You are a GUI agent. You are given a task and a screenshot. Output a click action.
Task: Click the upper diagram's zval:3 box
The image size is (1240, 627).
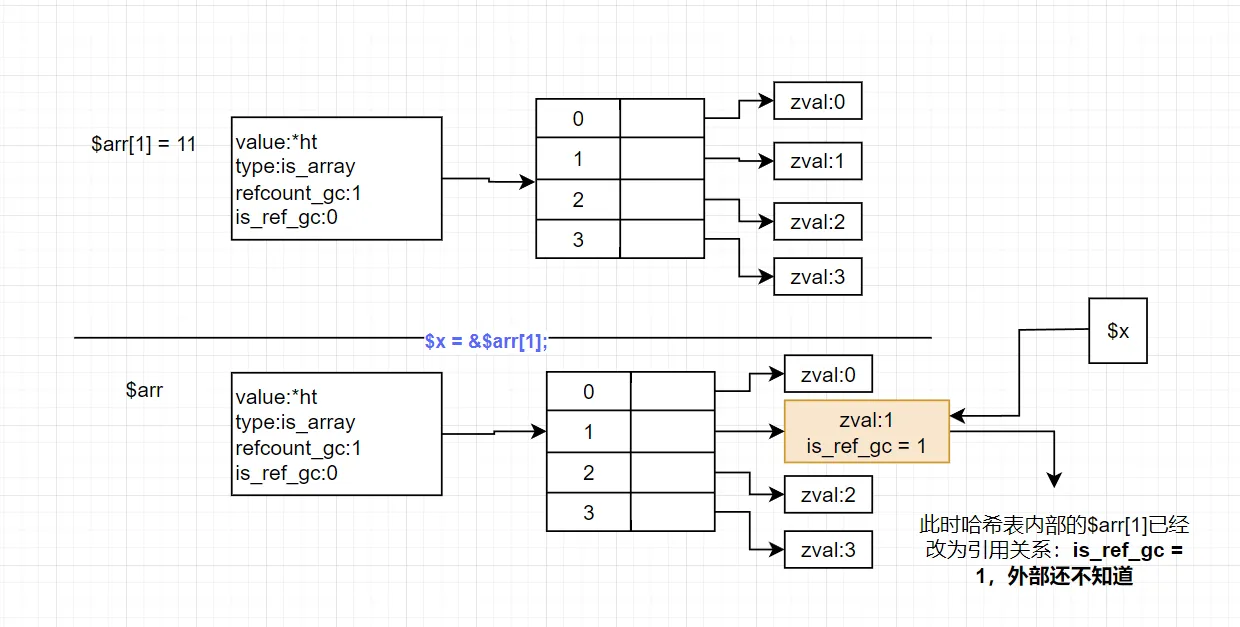pos(817,277)
